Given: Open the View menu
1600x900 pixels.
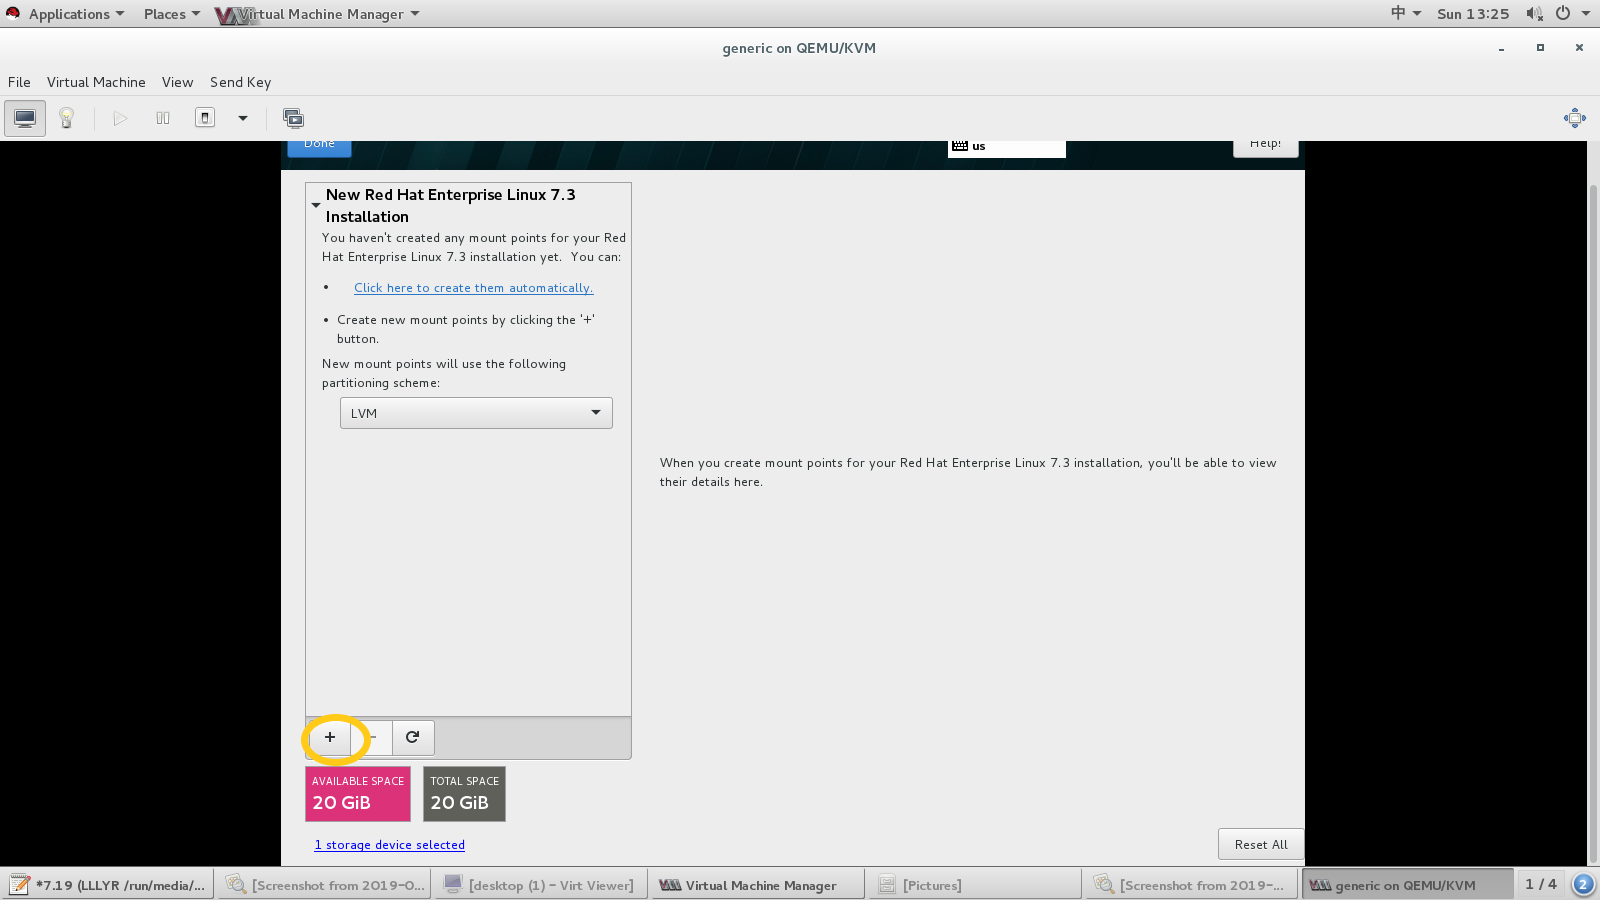Looking at the screenshot, I should (177, 82).
